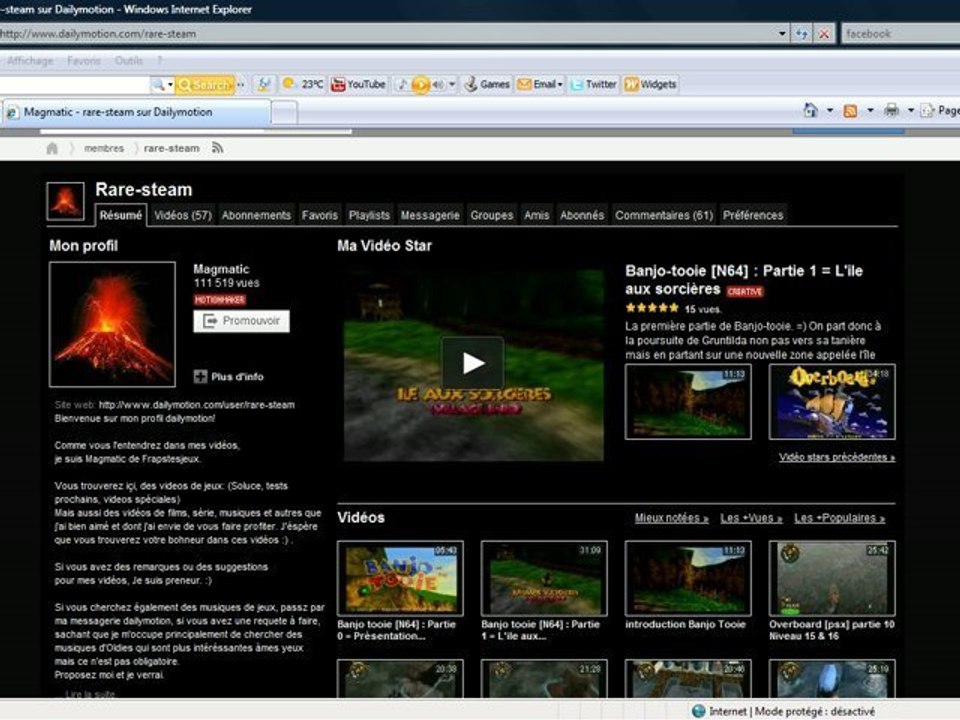Image resolution: width=960 pixels, height=720 pixels.
Task: Click the IE Print icon
Action: [891, 110]
